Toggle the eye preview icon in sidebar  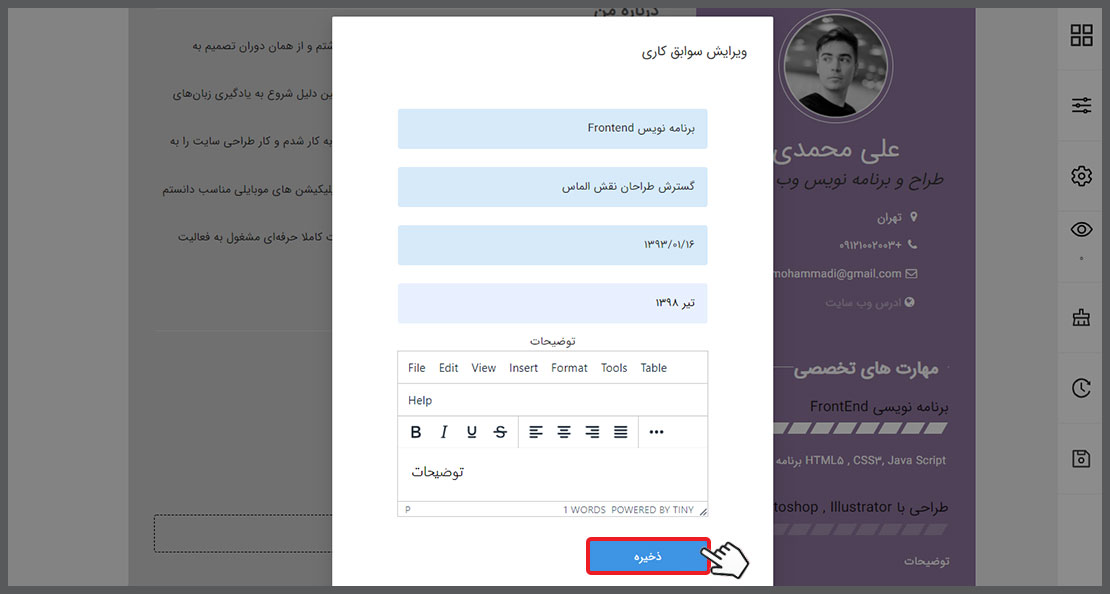[1081, 229]
